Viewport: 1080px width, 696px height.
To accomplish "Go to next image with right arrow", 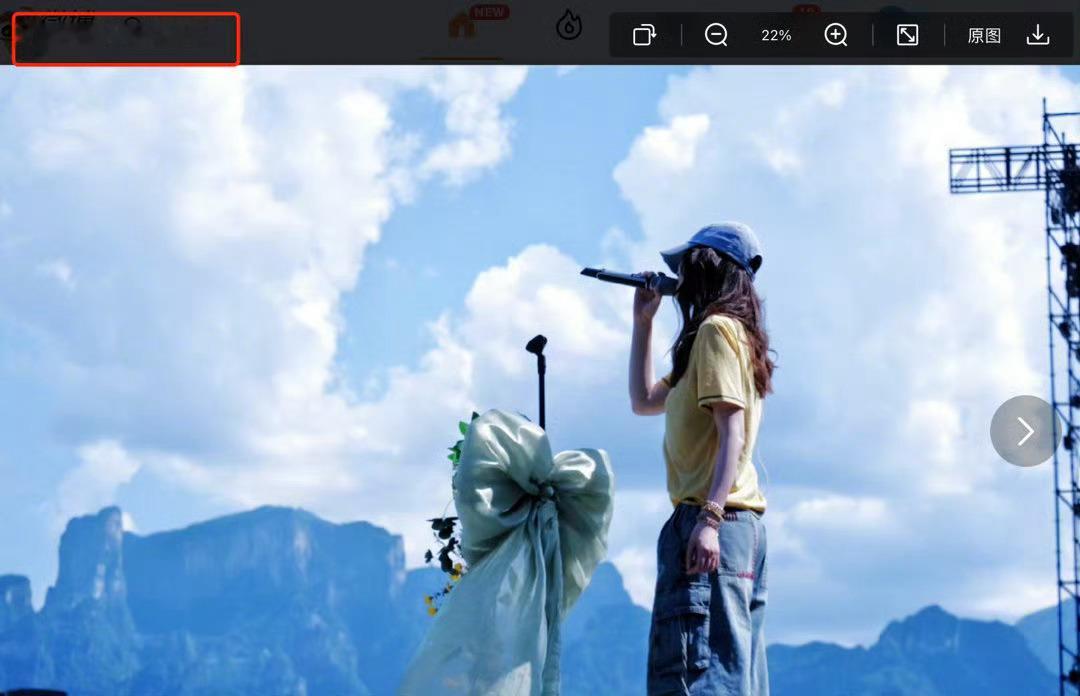I will [x=1026, y=431].
